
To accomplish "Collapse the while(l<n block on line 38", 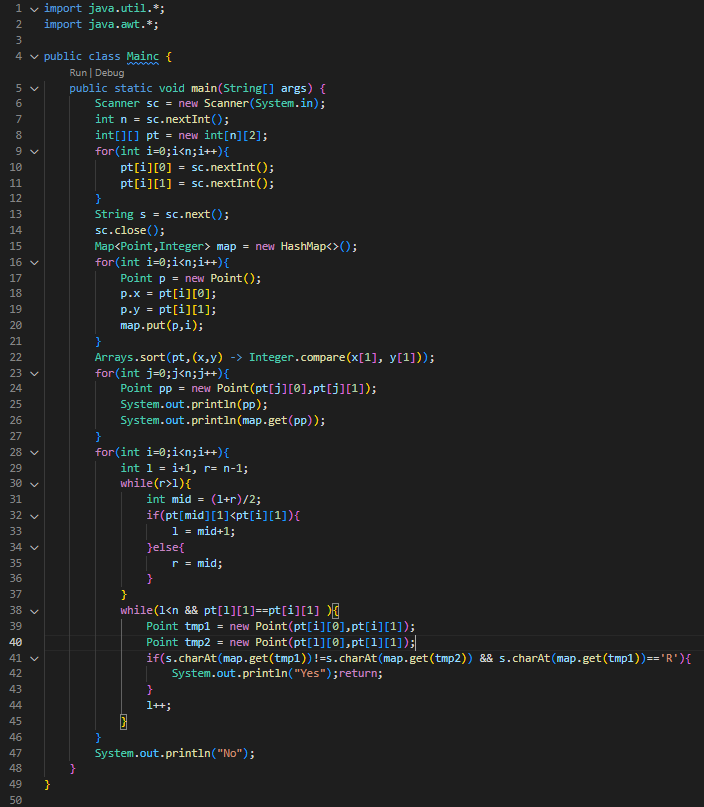I will (34, 611).
